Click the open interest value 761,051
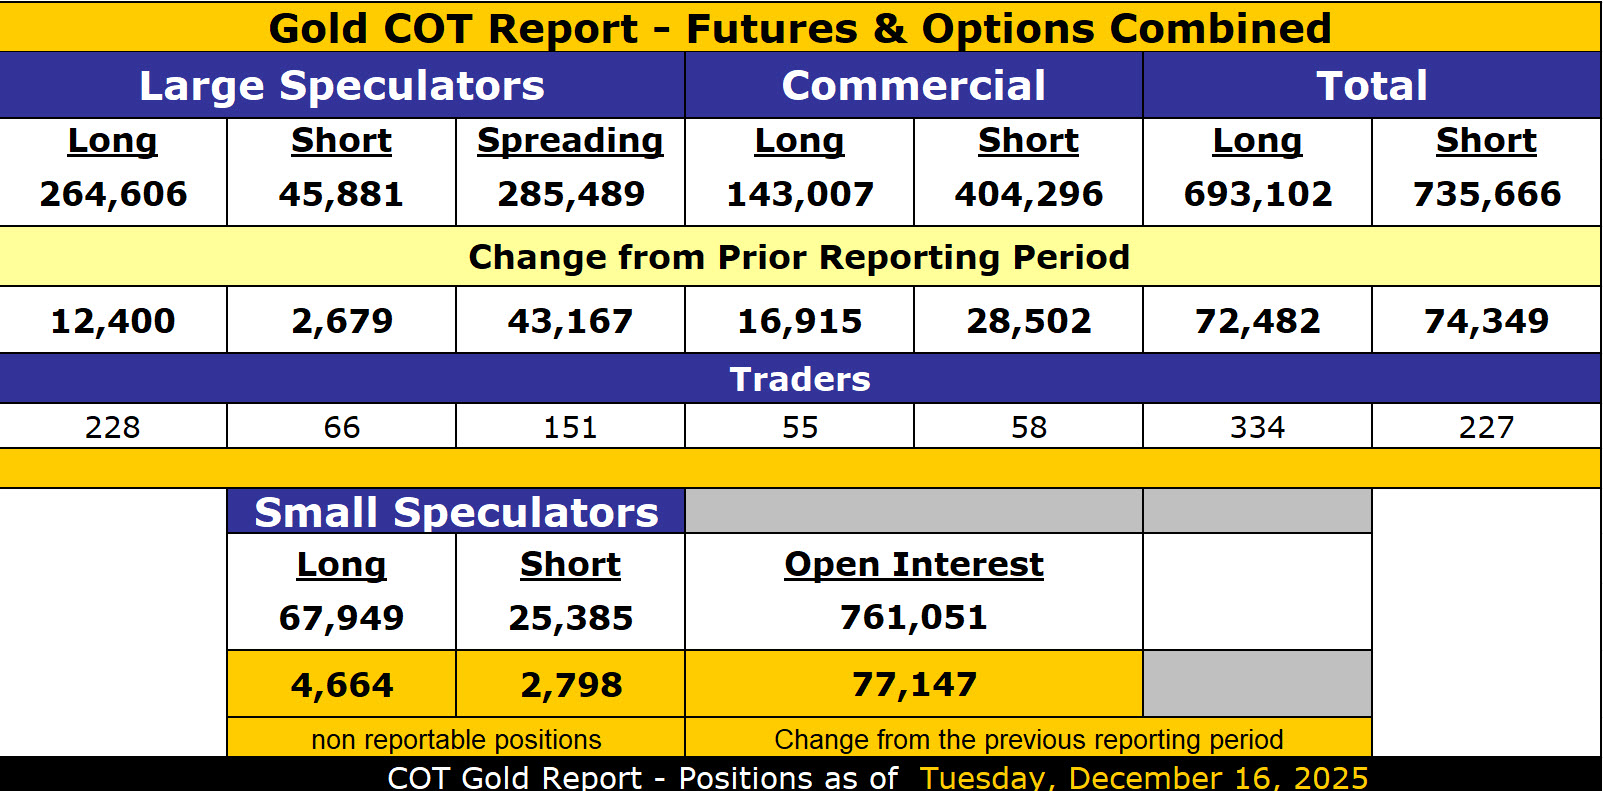This screenshot has height=791, width=1603. coord(913,618)
